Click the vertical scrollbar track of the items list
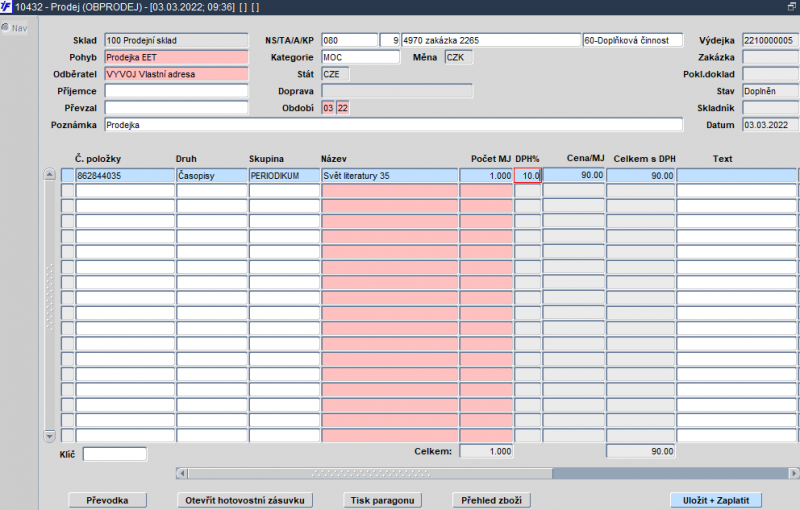800x510 pixels. [49, 306]
